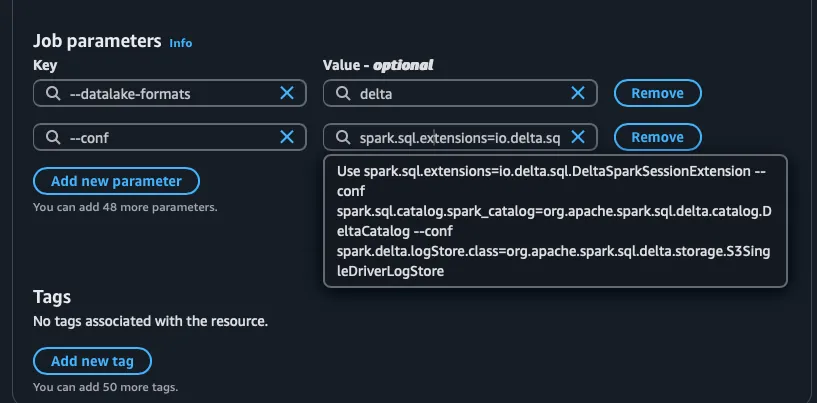Select the suggested DeltaSparkSessionExtension value popup
The width and height of the screenshot is (817, 403).
click(x=555, y=221)
